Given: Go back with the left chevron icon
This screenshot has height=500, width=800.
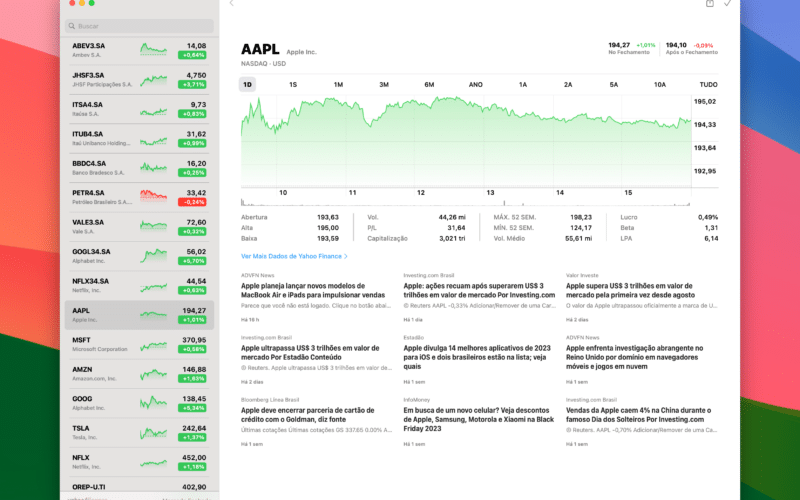Looking at the screenshot, I should pyautogui.click(x=231, y=3).
